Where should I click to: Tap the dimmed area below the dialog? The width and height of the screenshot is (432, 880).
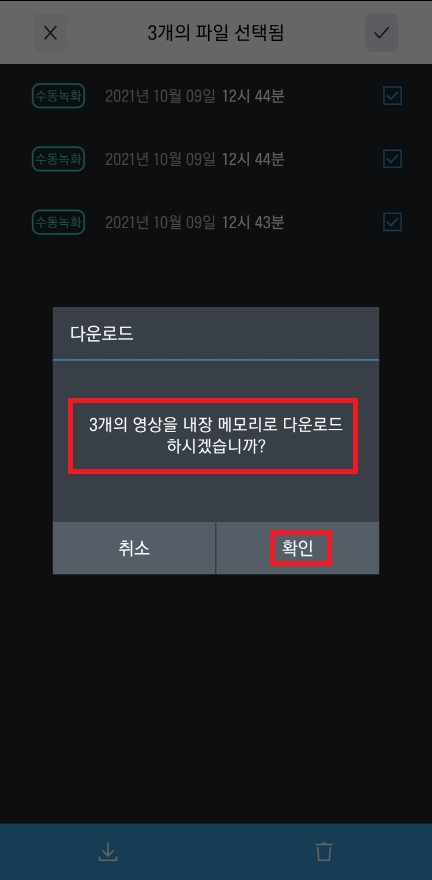pyautogui.click(x=215, y=696)
